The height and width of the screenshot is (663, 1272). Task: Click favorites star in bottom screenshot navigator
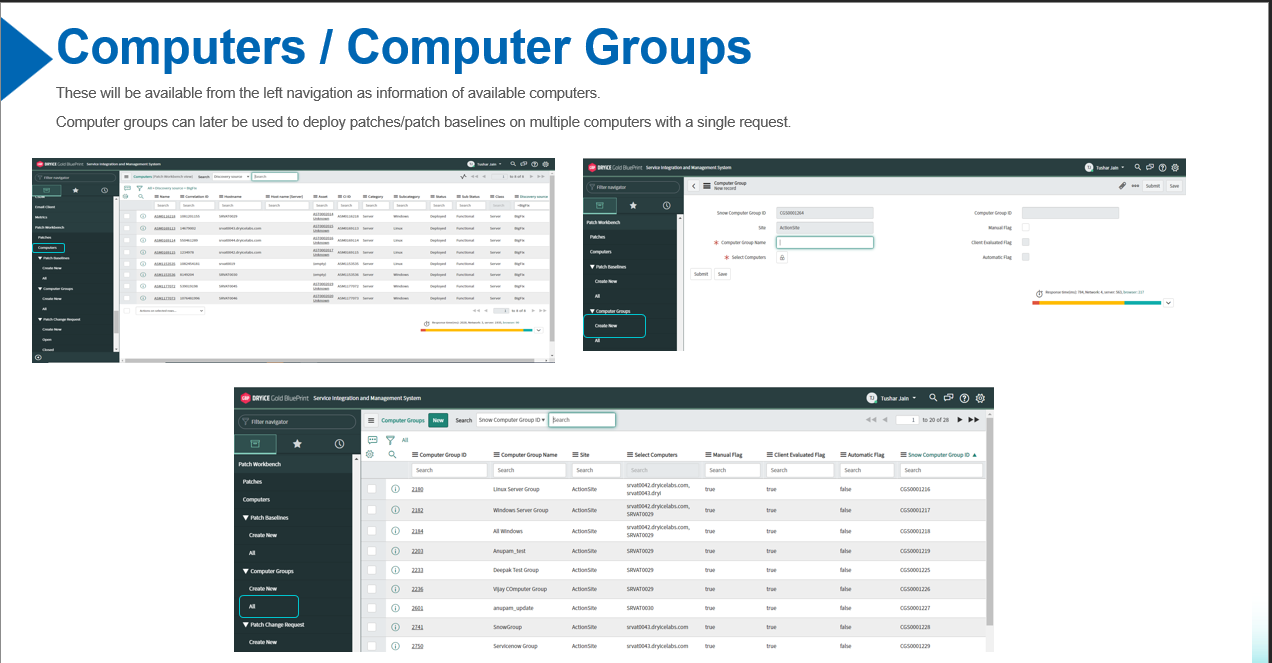tap(297, 444)
